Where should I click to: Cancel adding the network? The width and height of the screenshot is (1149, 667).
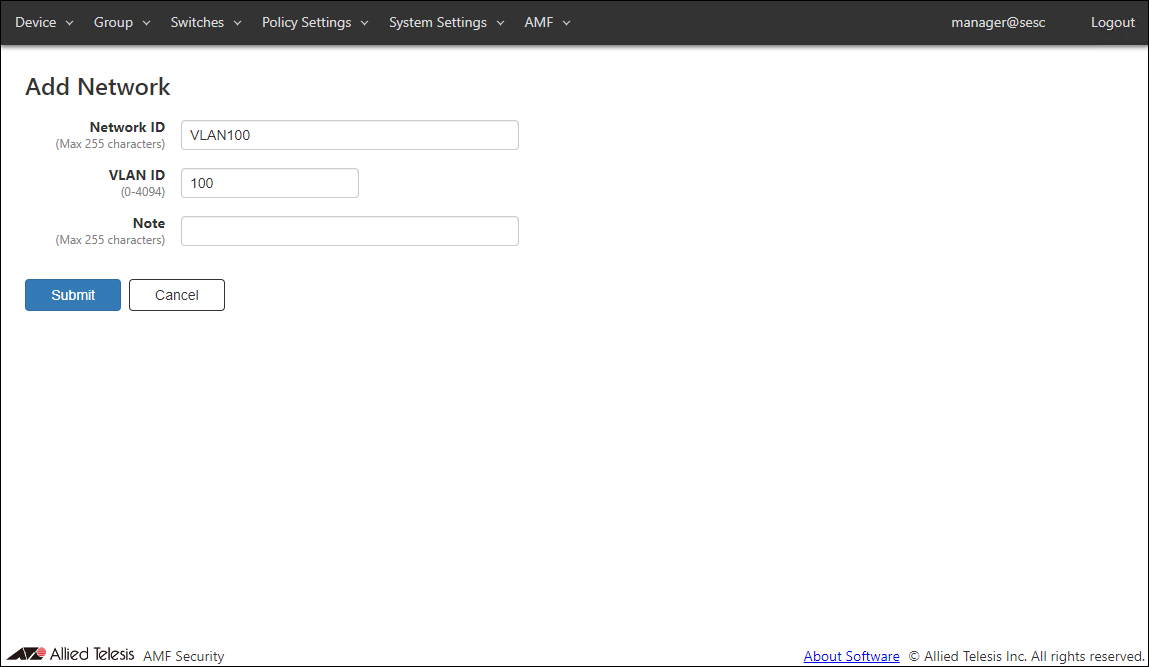(177, 295)
